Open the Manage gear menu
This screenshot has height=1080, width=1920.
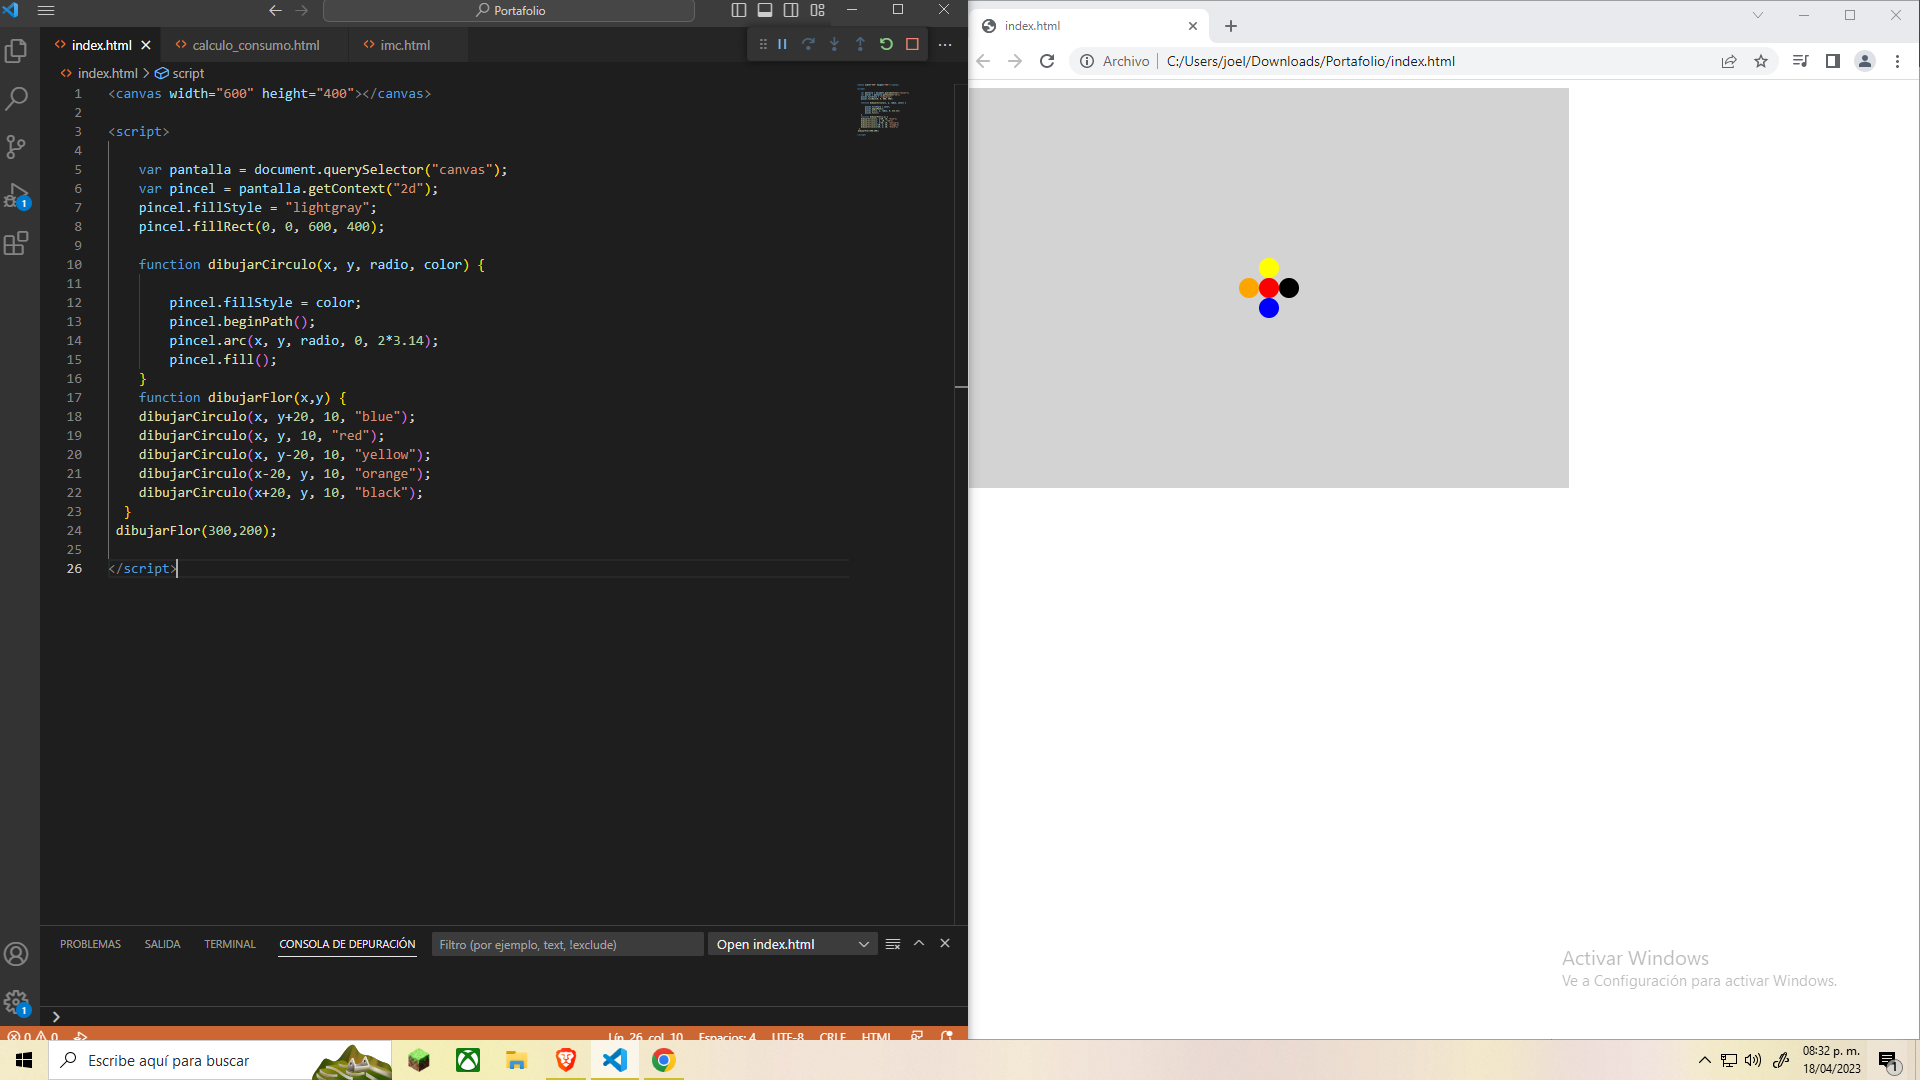click(x=17, y=1001)
